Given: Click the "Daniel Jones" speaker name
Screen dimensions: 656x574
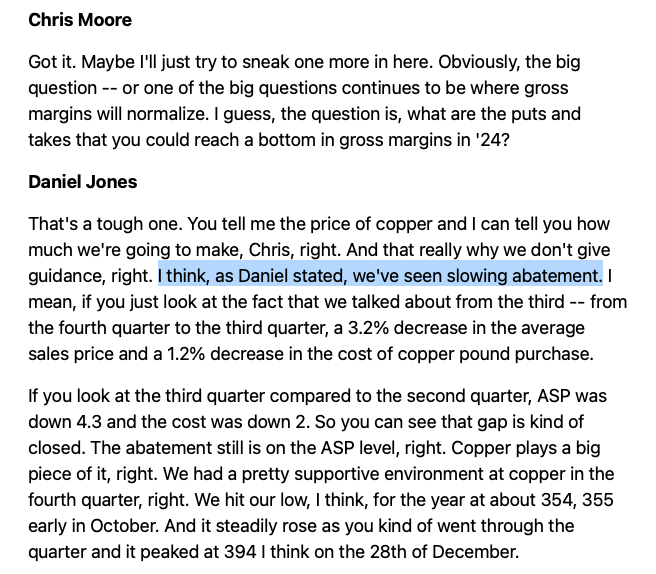Looking at the screenshot, I should [83, 183].
